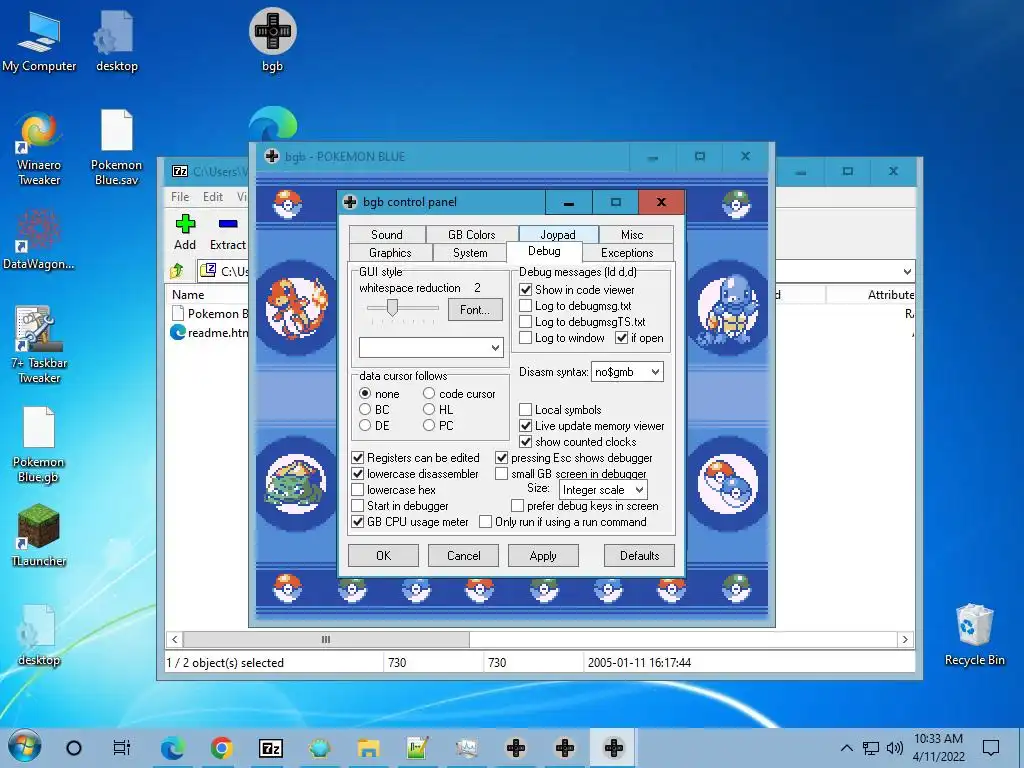Viewport: 1024px width, 768px height.
Task: Switch to the Joypad tab
Action: pyautogui.click(x=558, y=234)
